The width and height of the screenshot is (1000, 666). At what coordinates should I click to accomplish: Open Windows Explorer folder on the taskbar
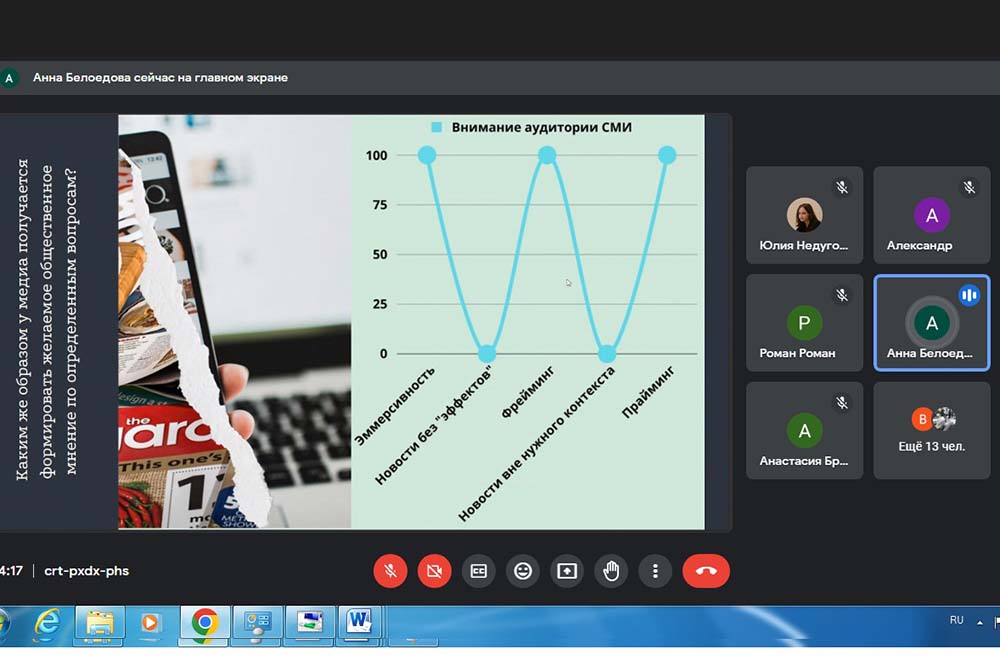click(100, 624)
